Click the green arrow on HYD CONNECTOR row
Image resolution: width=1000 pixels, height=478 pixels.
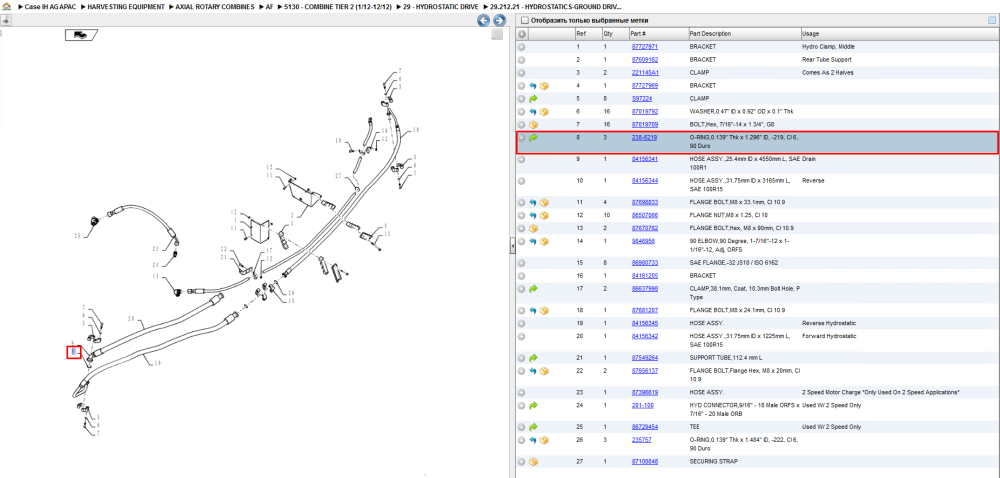point(533,405)
